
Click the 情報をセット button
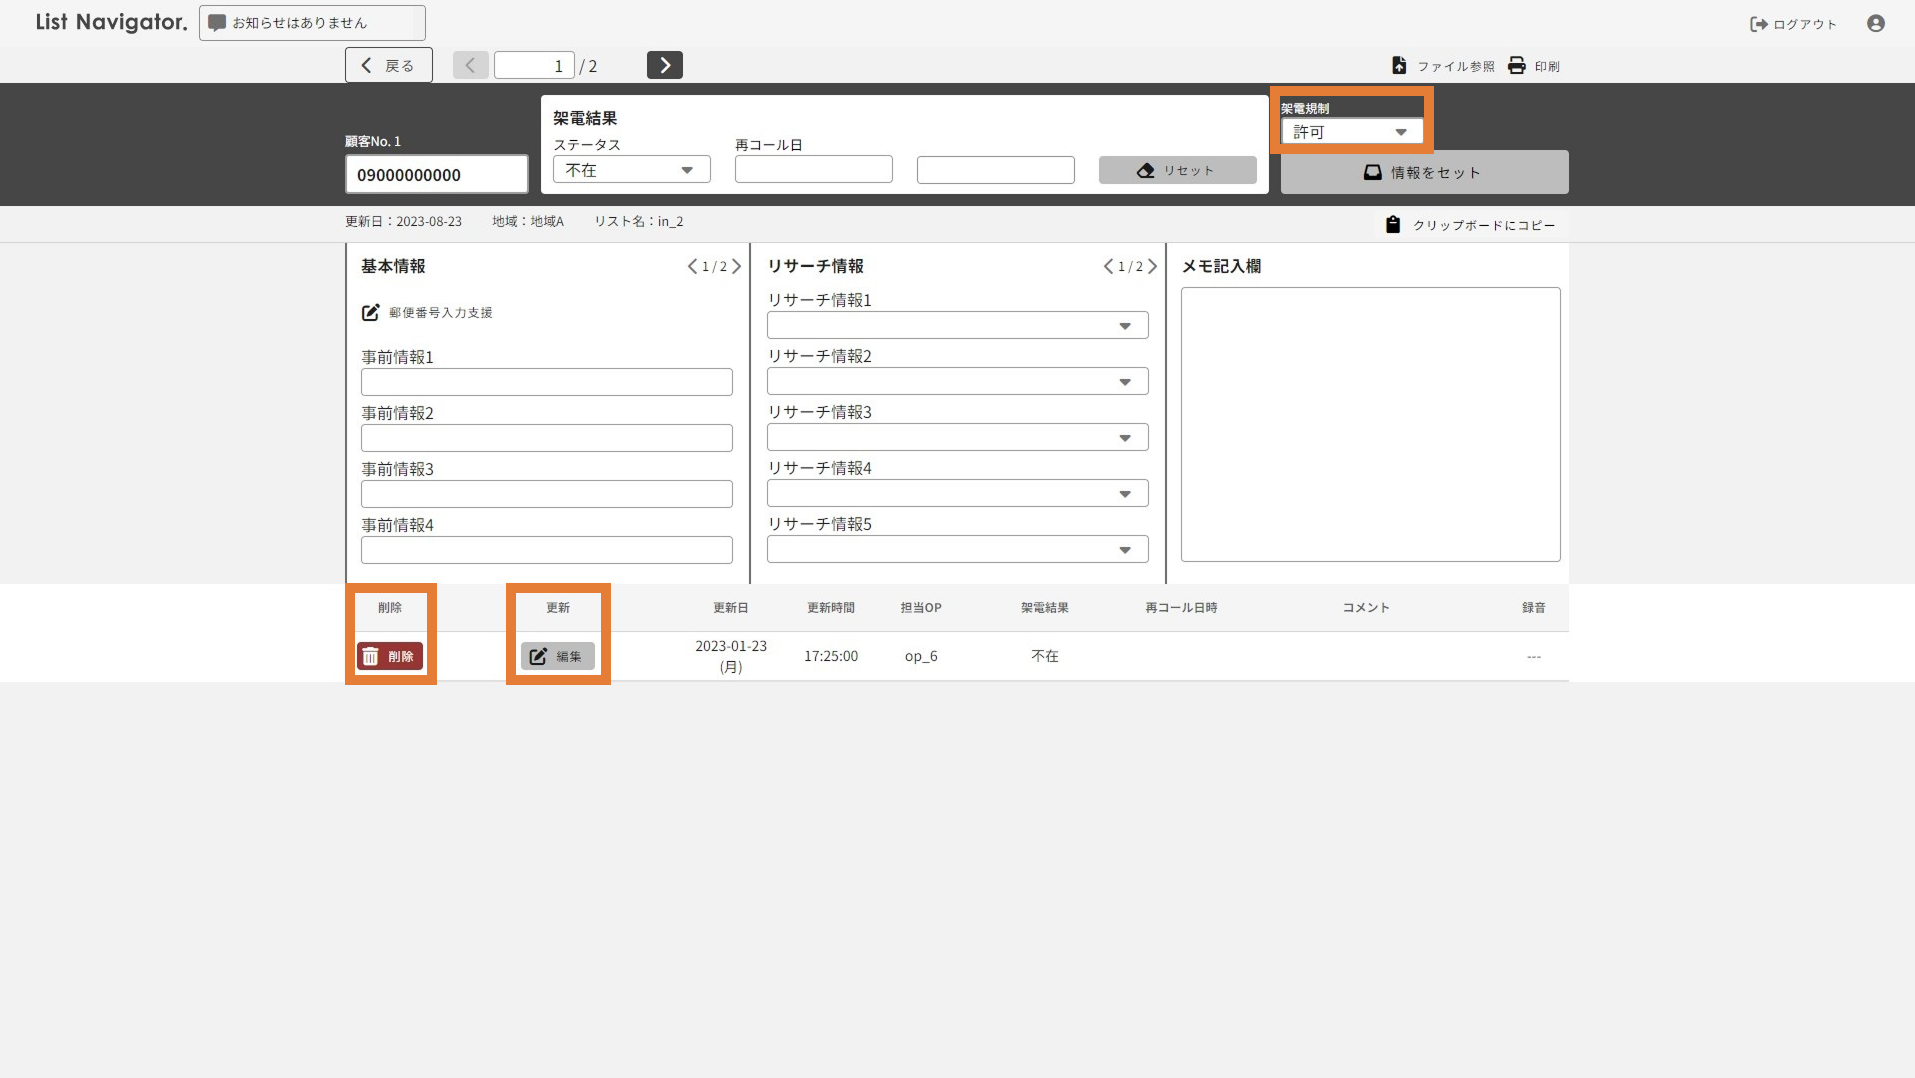tap(1423, 173)
